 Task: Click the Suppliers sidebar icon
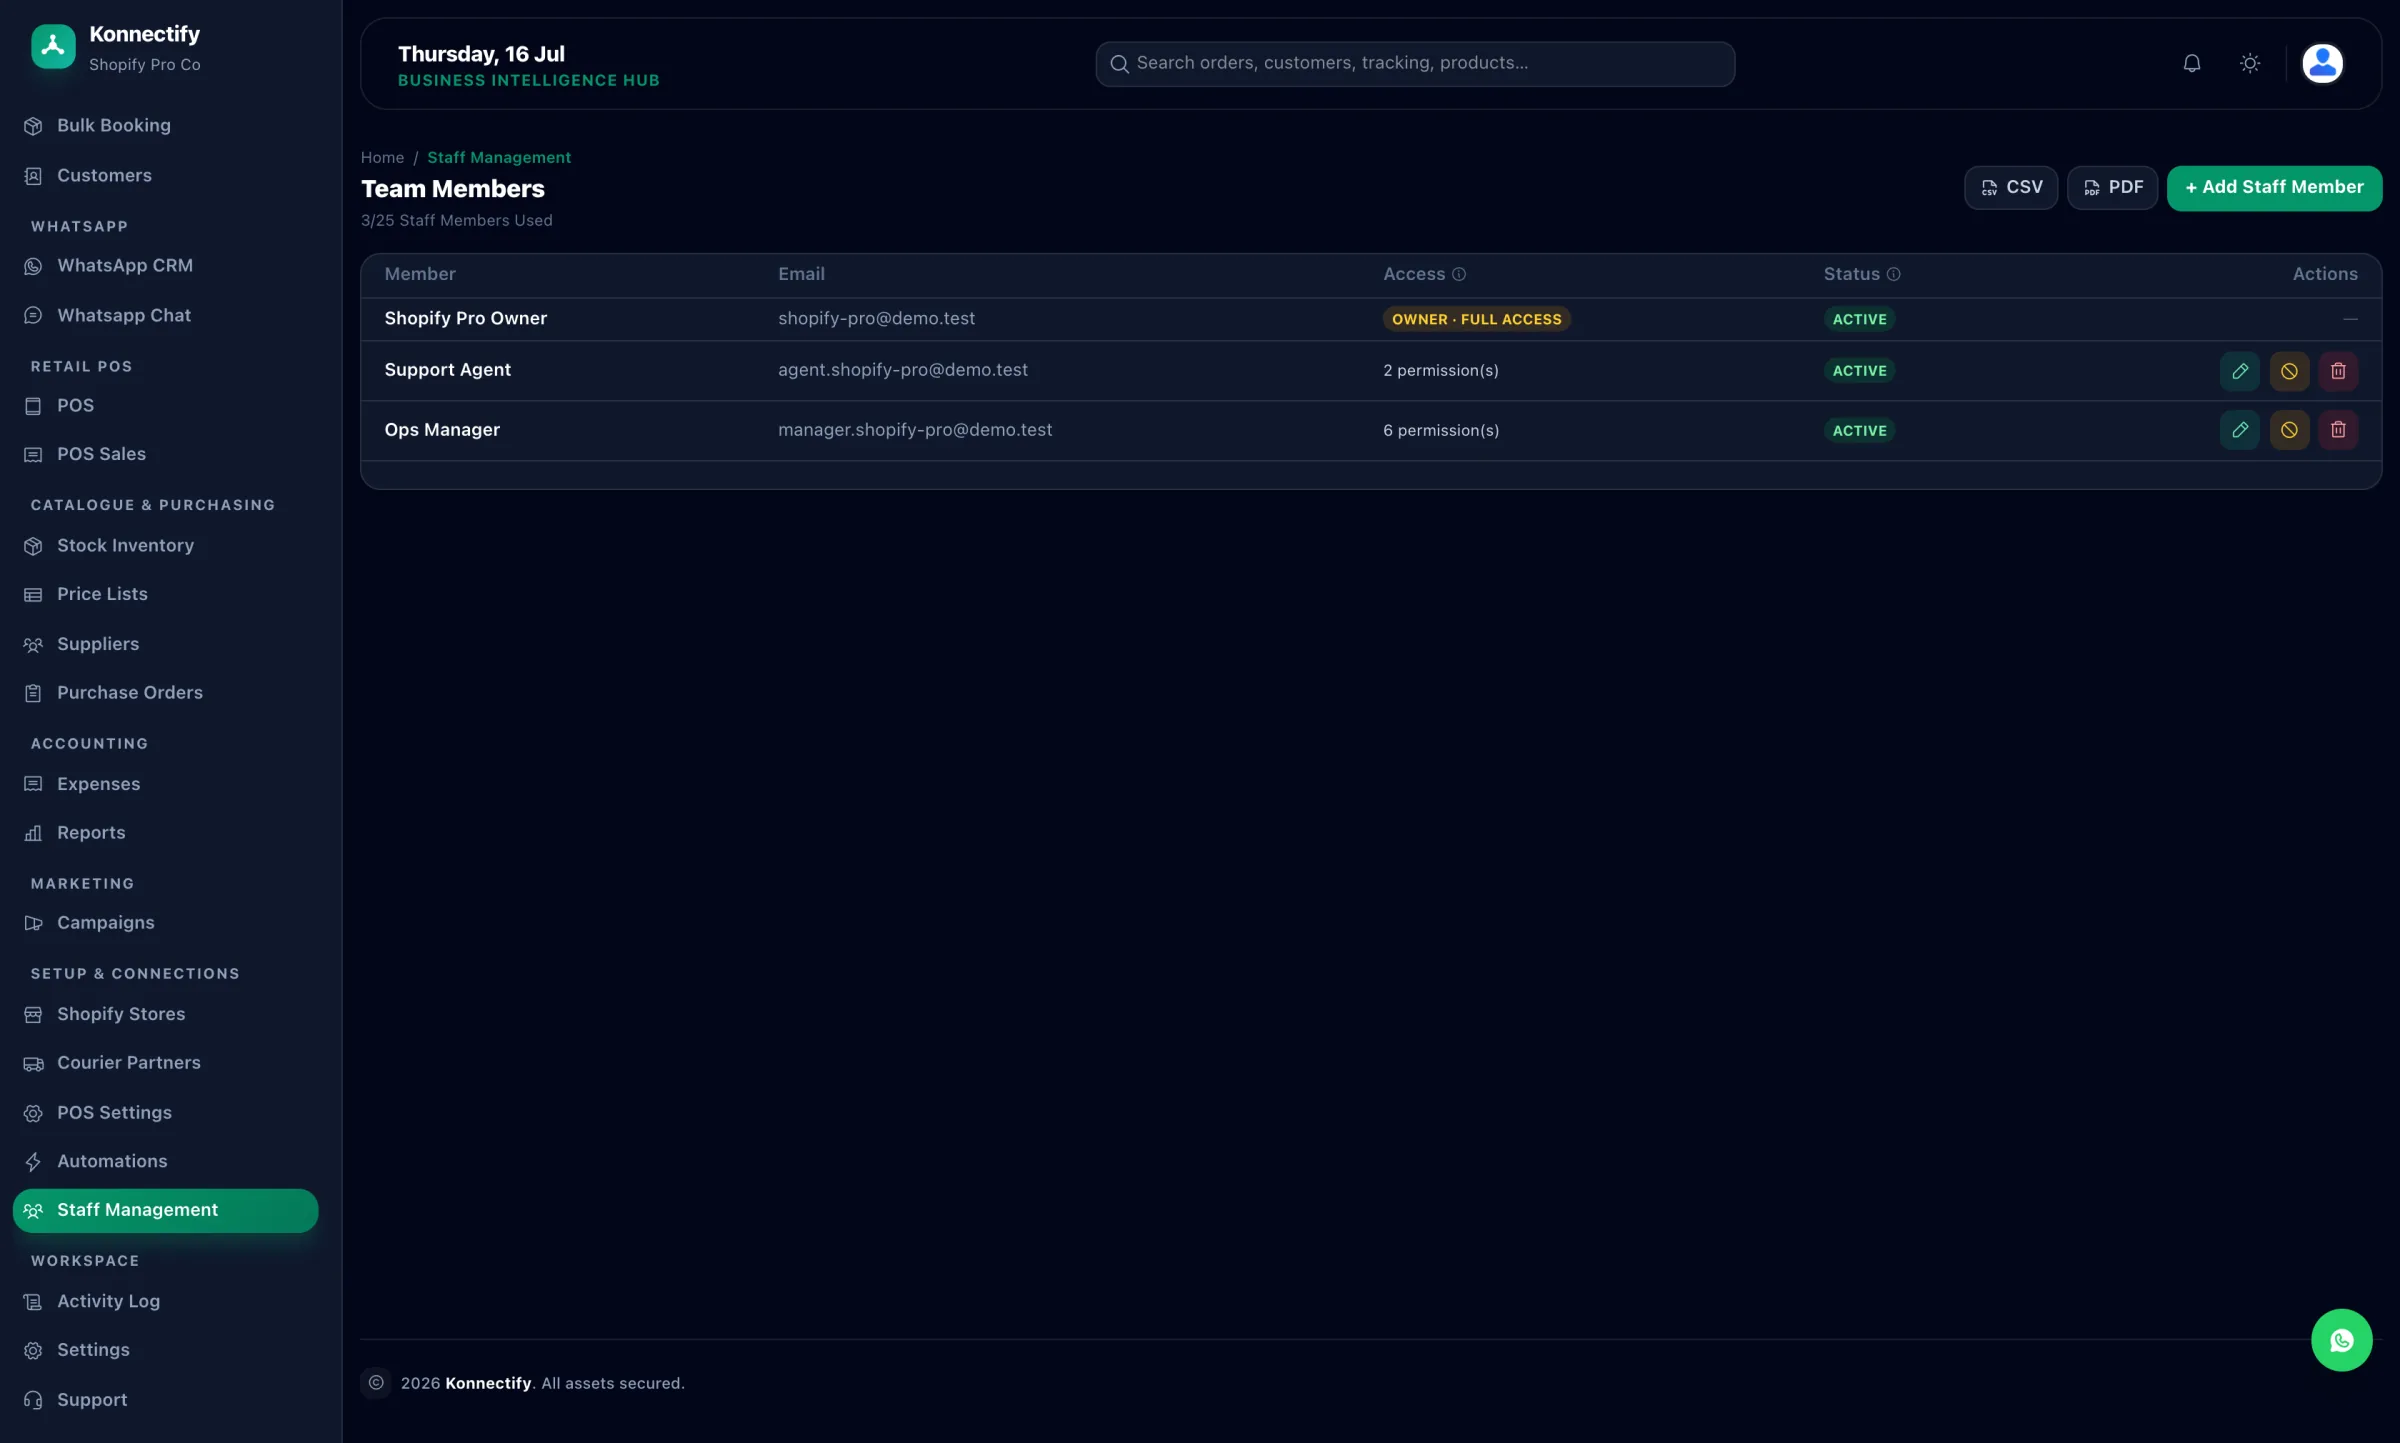[33, 645]
